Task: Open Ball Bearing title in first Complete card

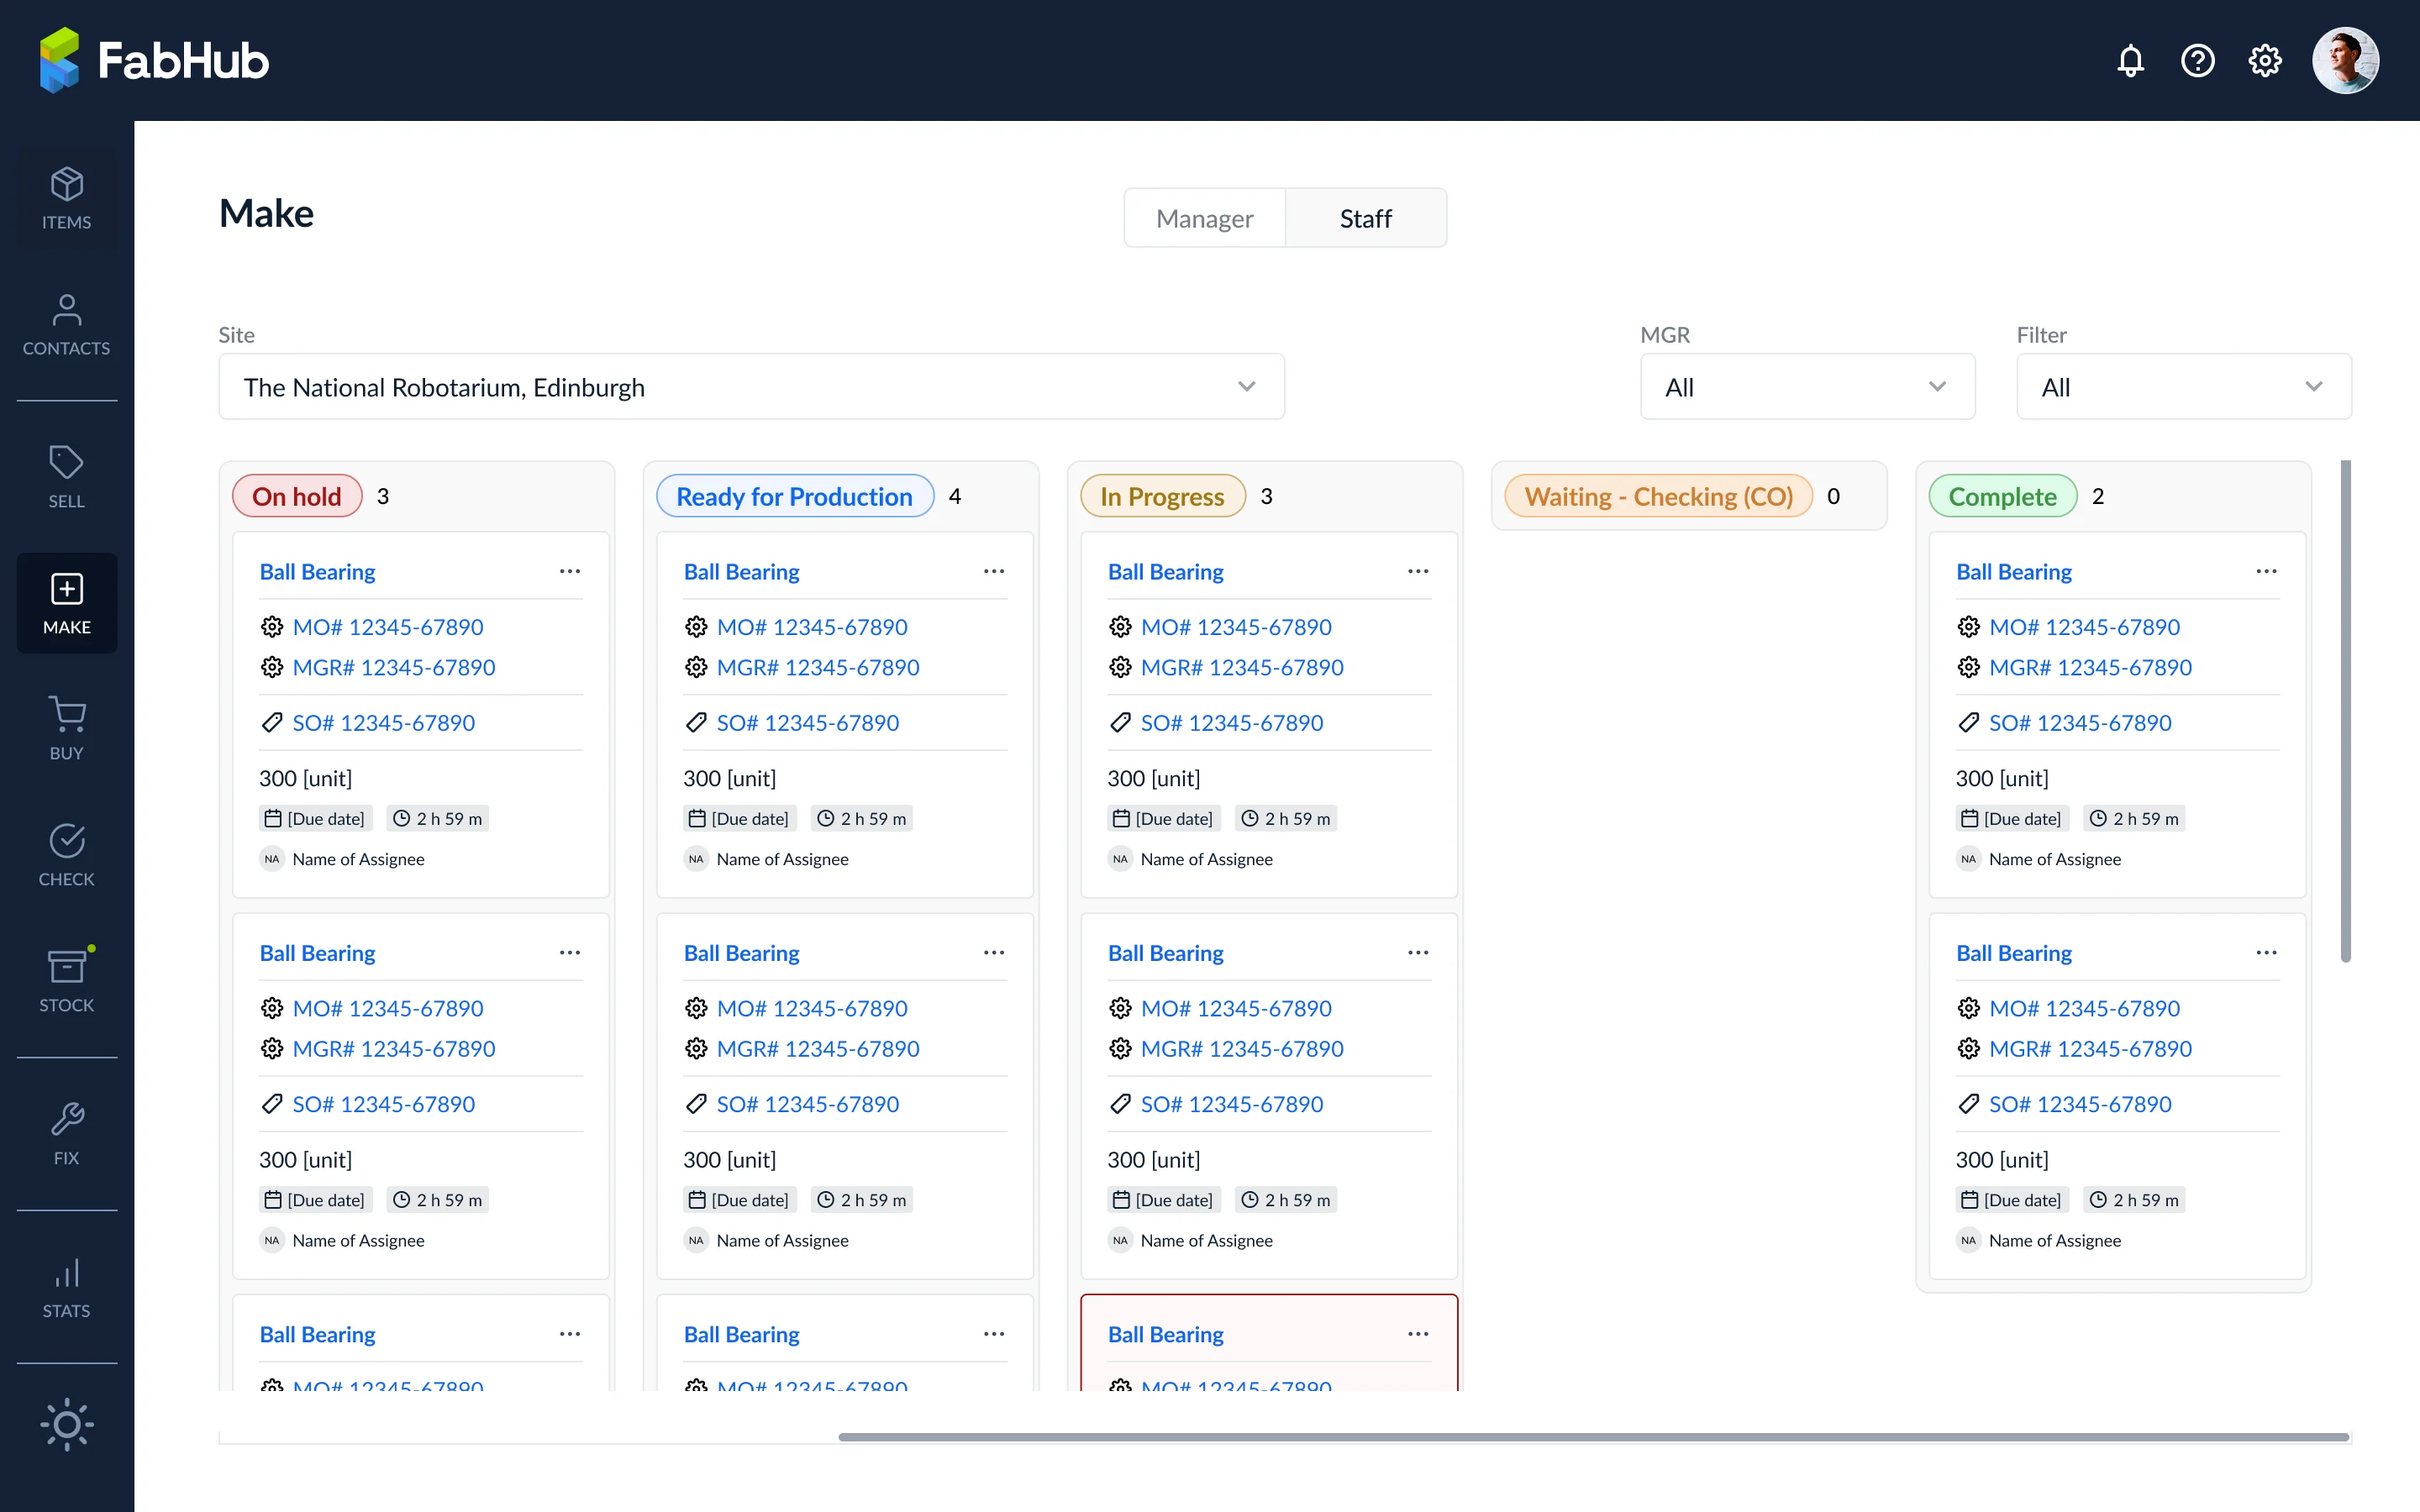Action: click(2014, 572)
